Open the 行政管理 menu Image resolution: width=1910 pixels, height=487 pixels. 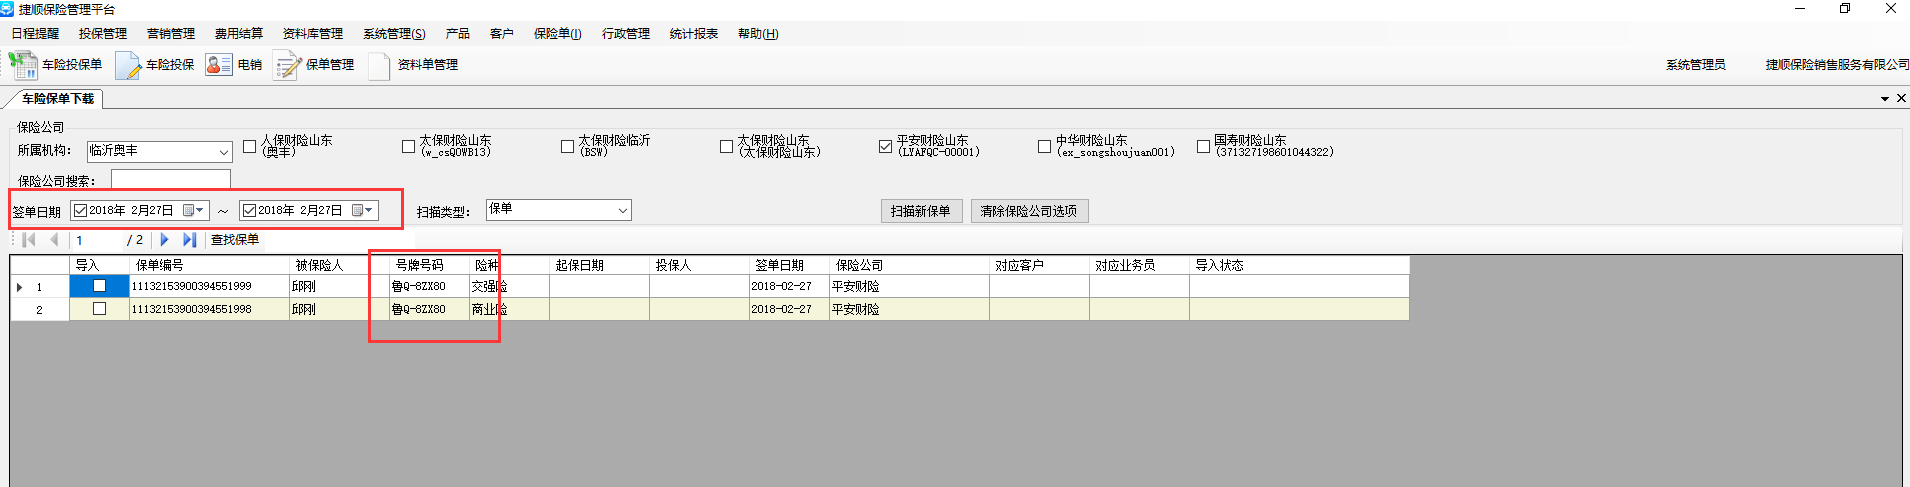(626, 34)
